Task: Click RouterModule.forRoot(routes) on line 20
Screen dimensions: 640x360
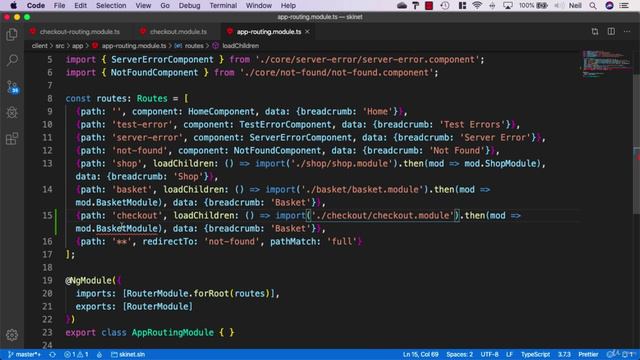Action: click(x=198, y=293)
